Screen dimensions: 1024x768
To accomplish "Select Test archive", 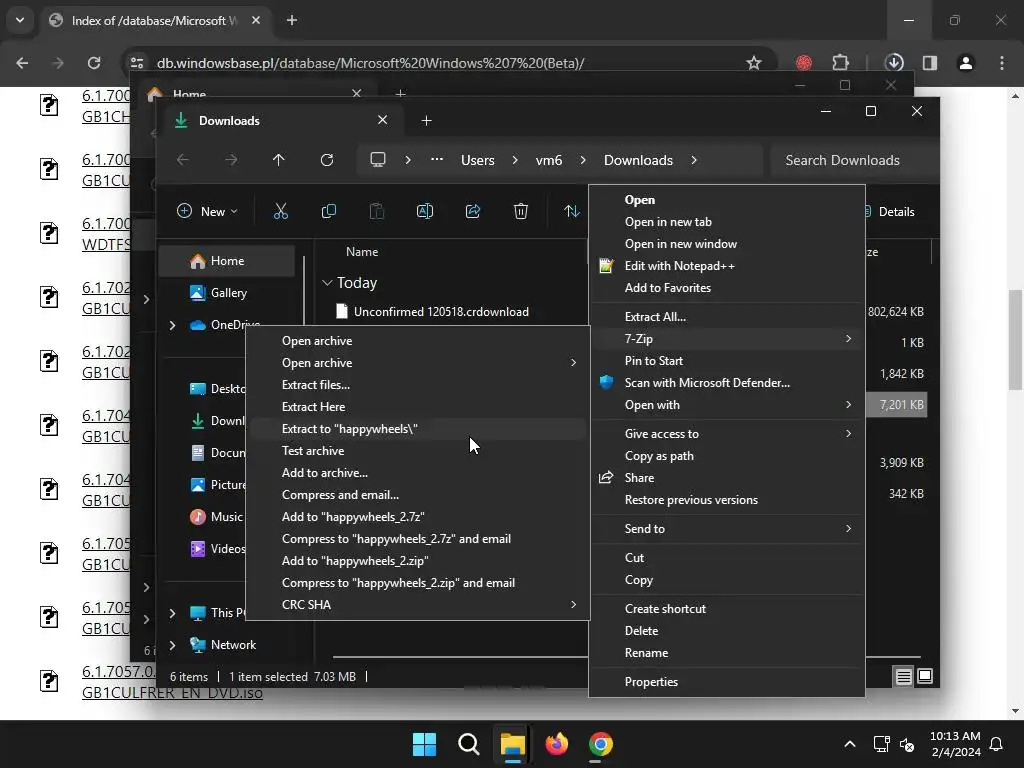I will click(x=417, y=451).
